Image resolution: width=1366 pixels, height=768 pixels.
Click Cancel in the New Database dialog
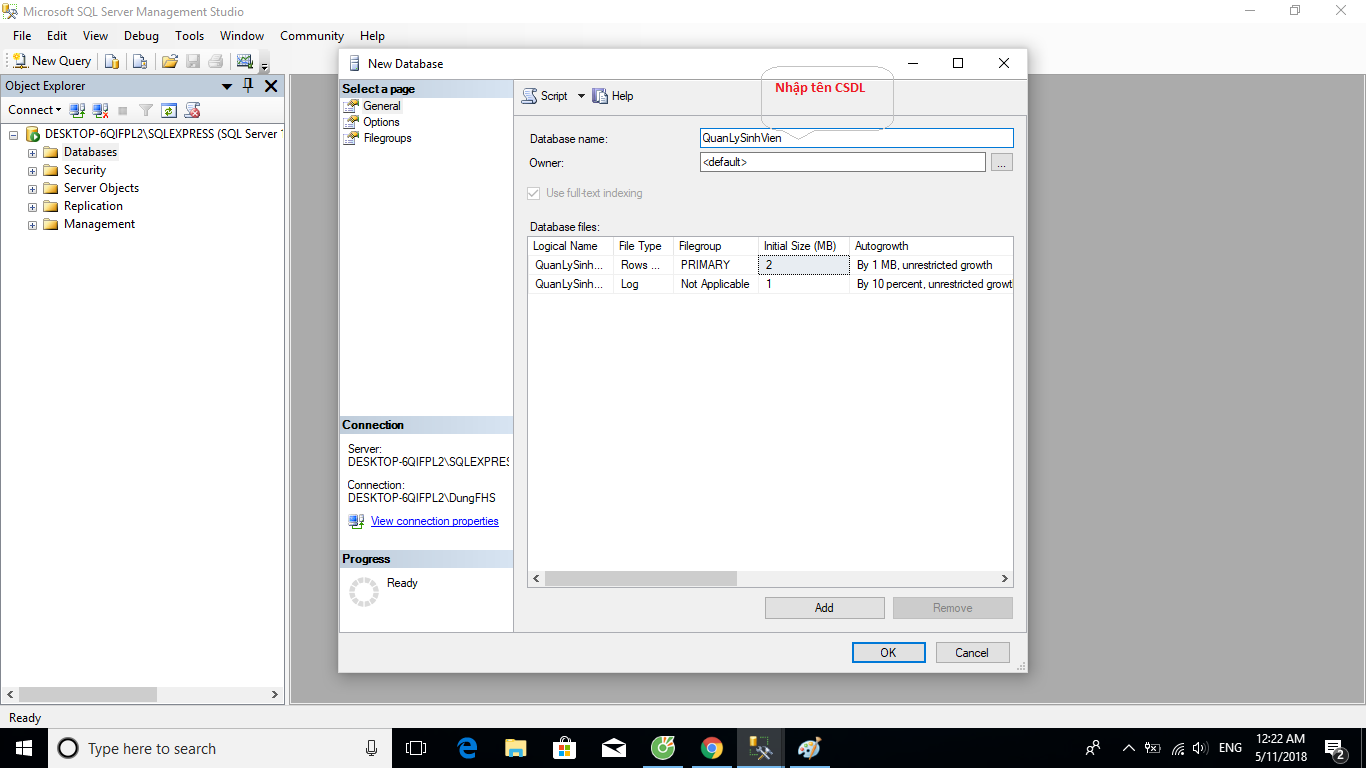click(x=972, y=652)
